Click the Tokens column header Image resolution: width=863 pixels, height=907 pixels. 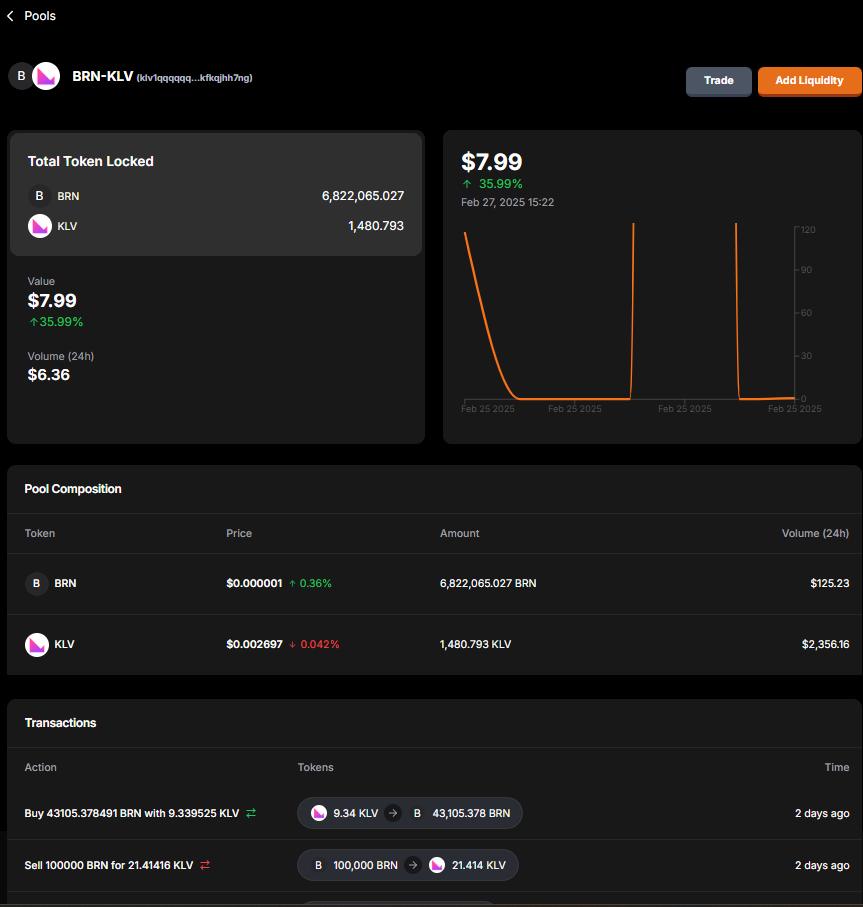tap(315, 768)
